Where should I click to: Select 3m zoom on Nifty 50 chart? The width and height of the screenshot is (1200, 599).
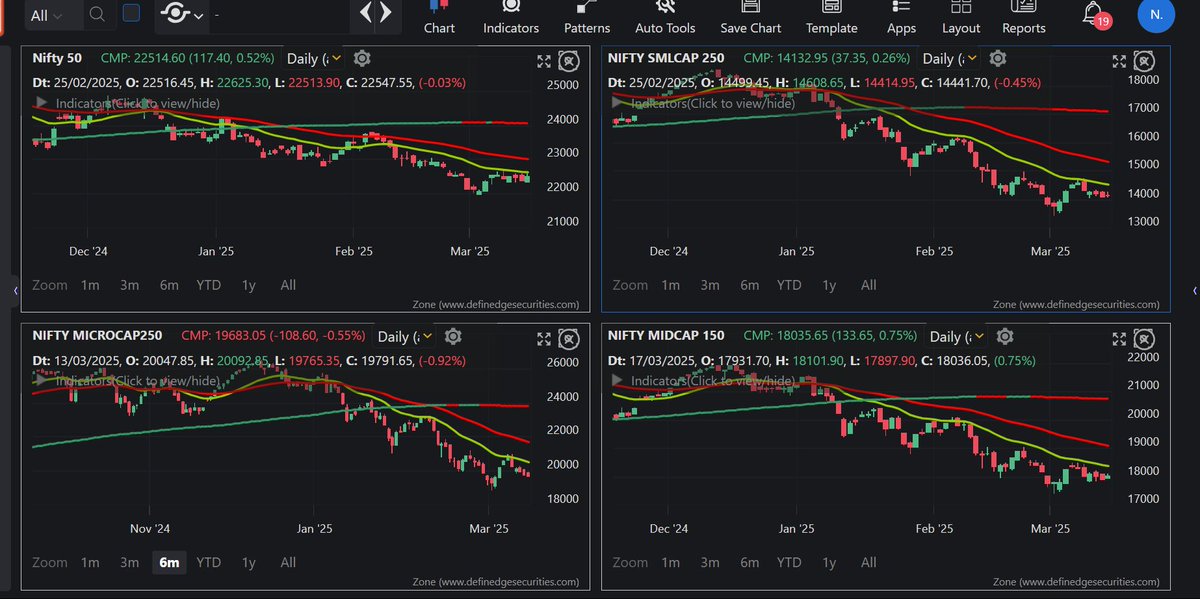129,285
